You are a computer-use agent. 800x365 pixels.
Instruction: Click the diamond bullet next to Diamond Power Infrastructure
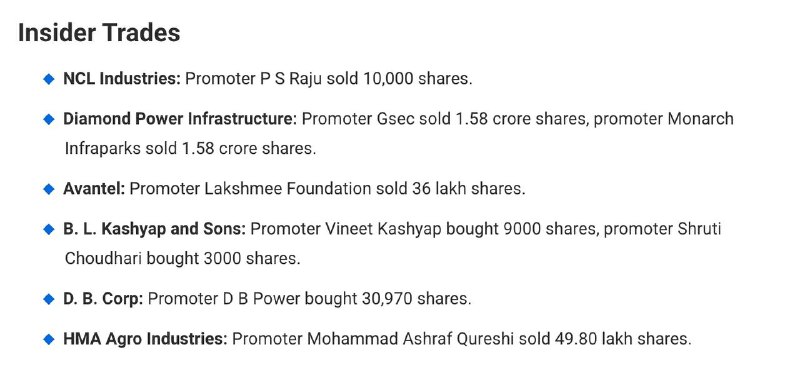pyautogui.click(x=49, y=119)
